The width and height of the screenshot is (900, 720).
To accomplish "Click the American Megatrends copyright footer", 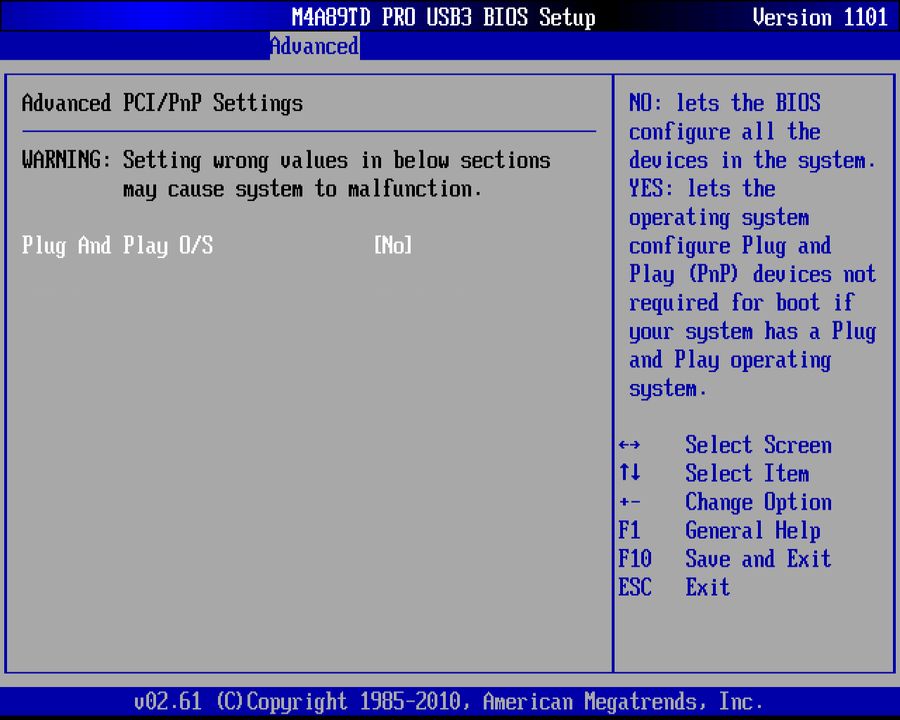I will [450, 701].
